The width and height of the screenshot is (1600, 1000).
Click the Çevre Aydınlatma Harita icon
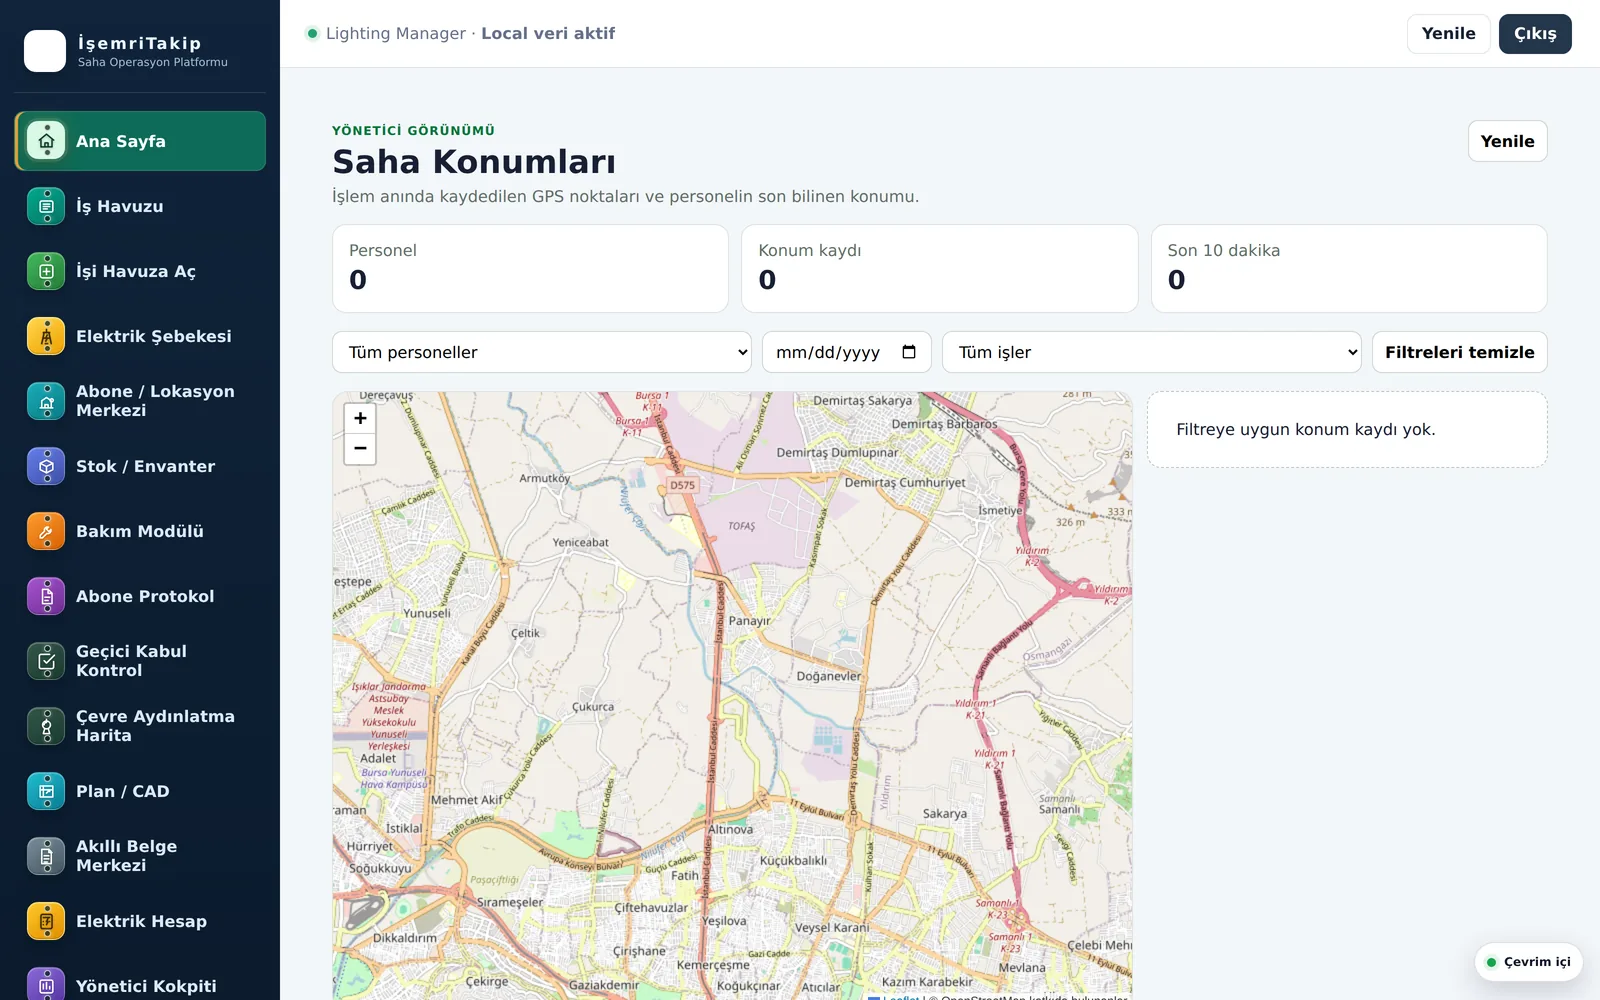pos(46,726)
